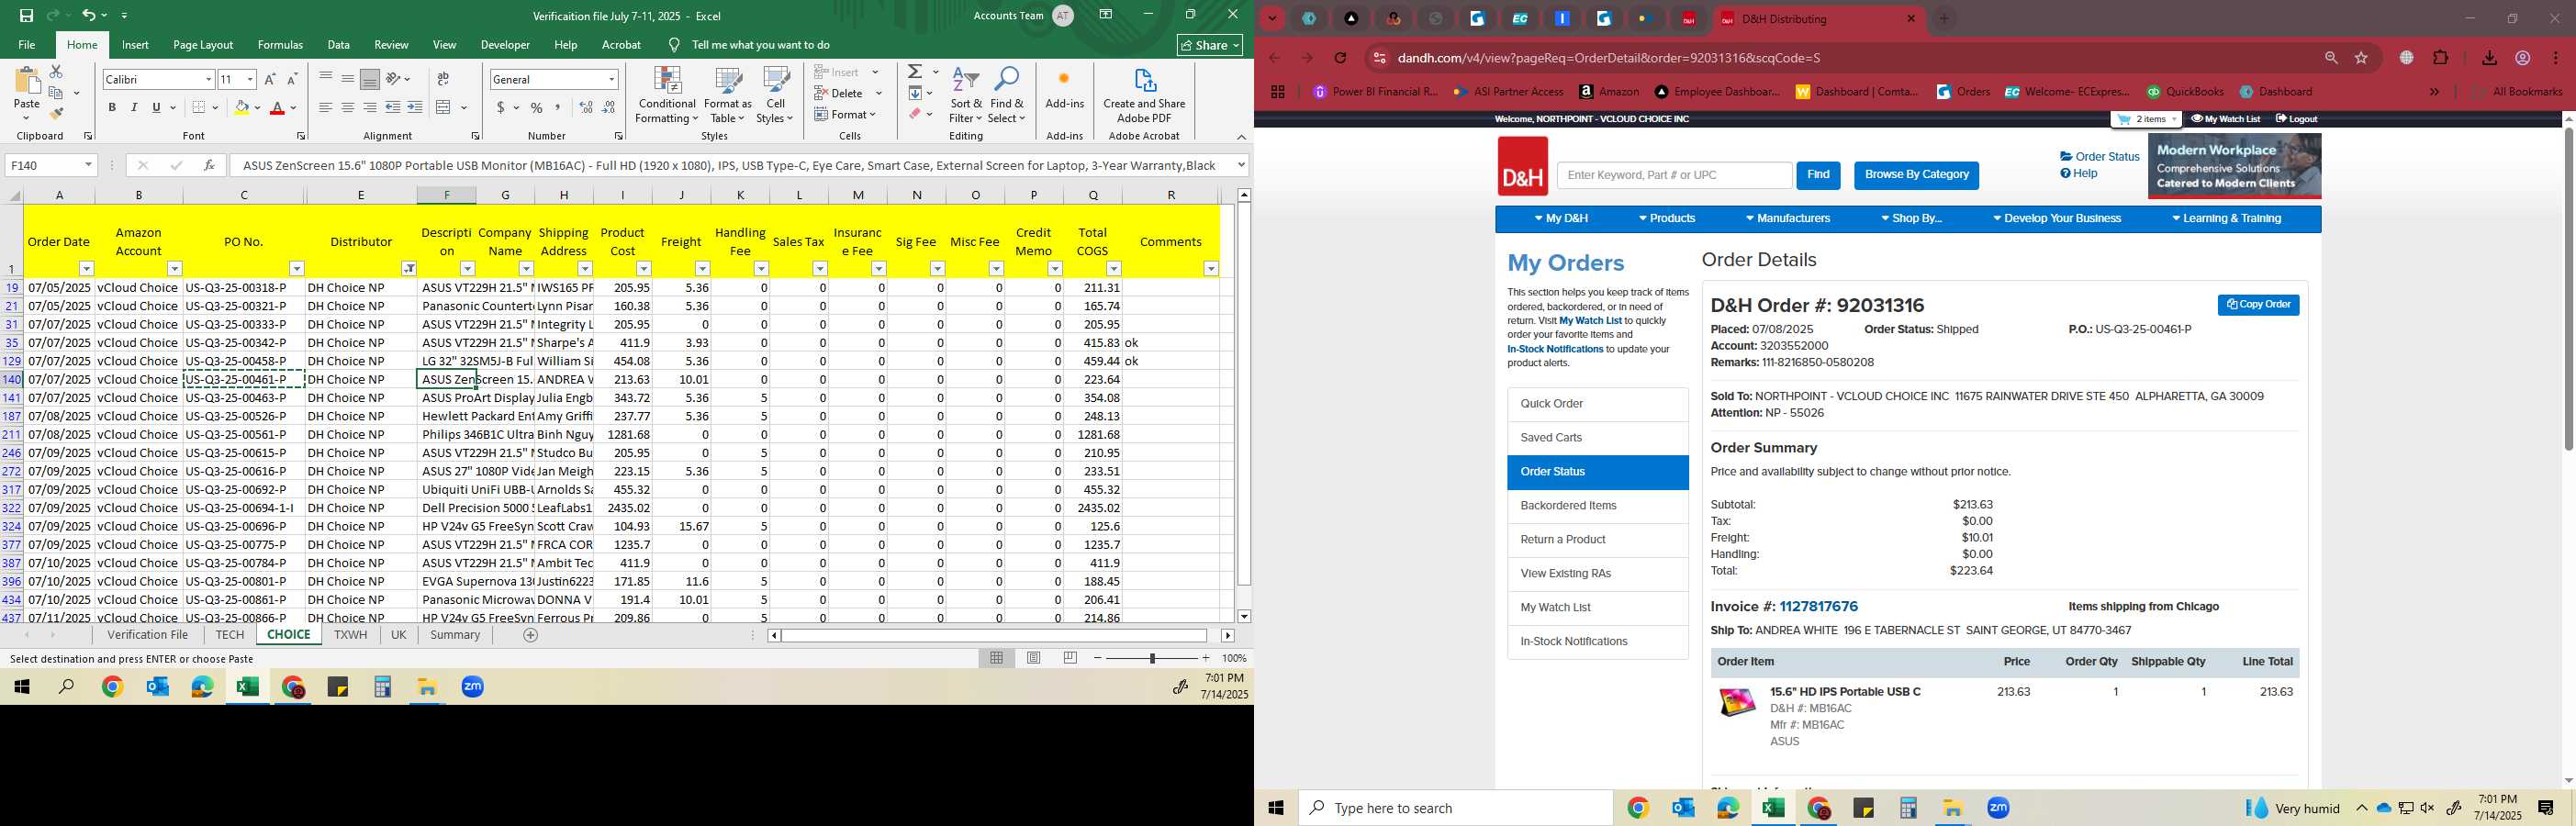Screen dimensions: 2576x826
Task: Open the font size 11 dropdown
Action: (250, 79)
